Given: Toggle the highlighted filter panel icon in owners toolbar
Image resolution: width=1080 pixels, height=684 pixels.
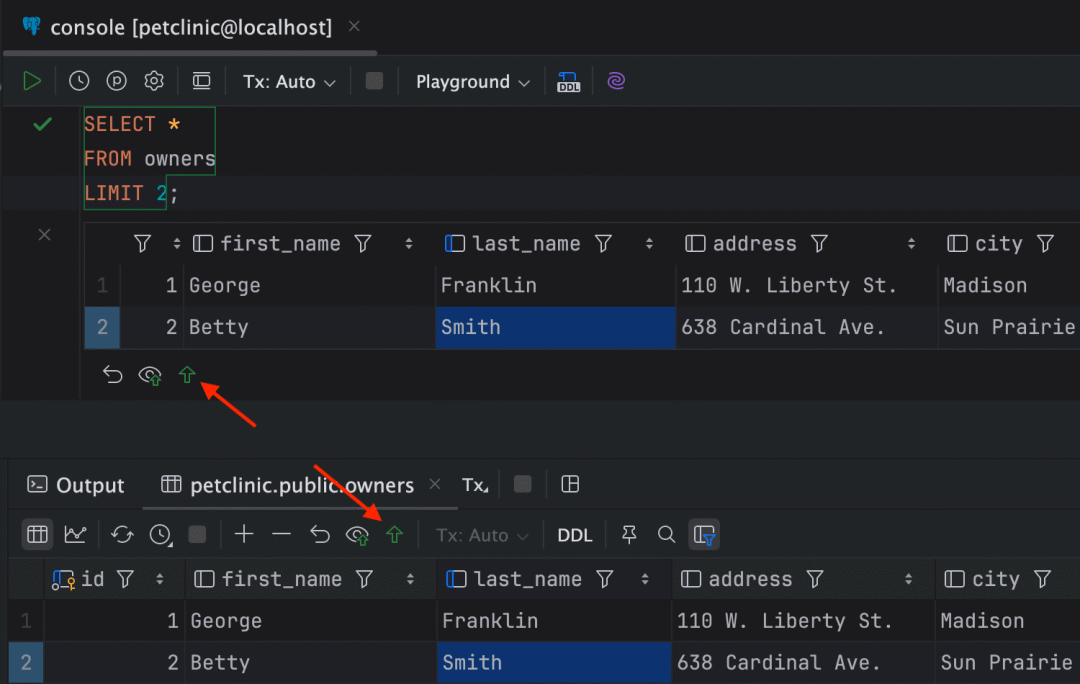Looking at the screenshot, I should [x=704, y=535].
